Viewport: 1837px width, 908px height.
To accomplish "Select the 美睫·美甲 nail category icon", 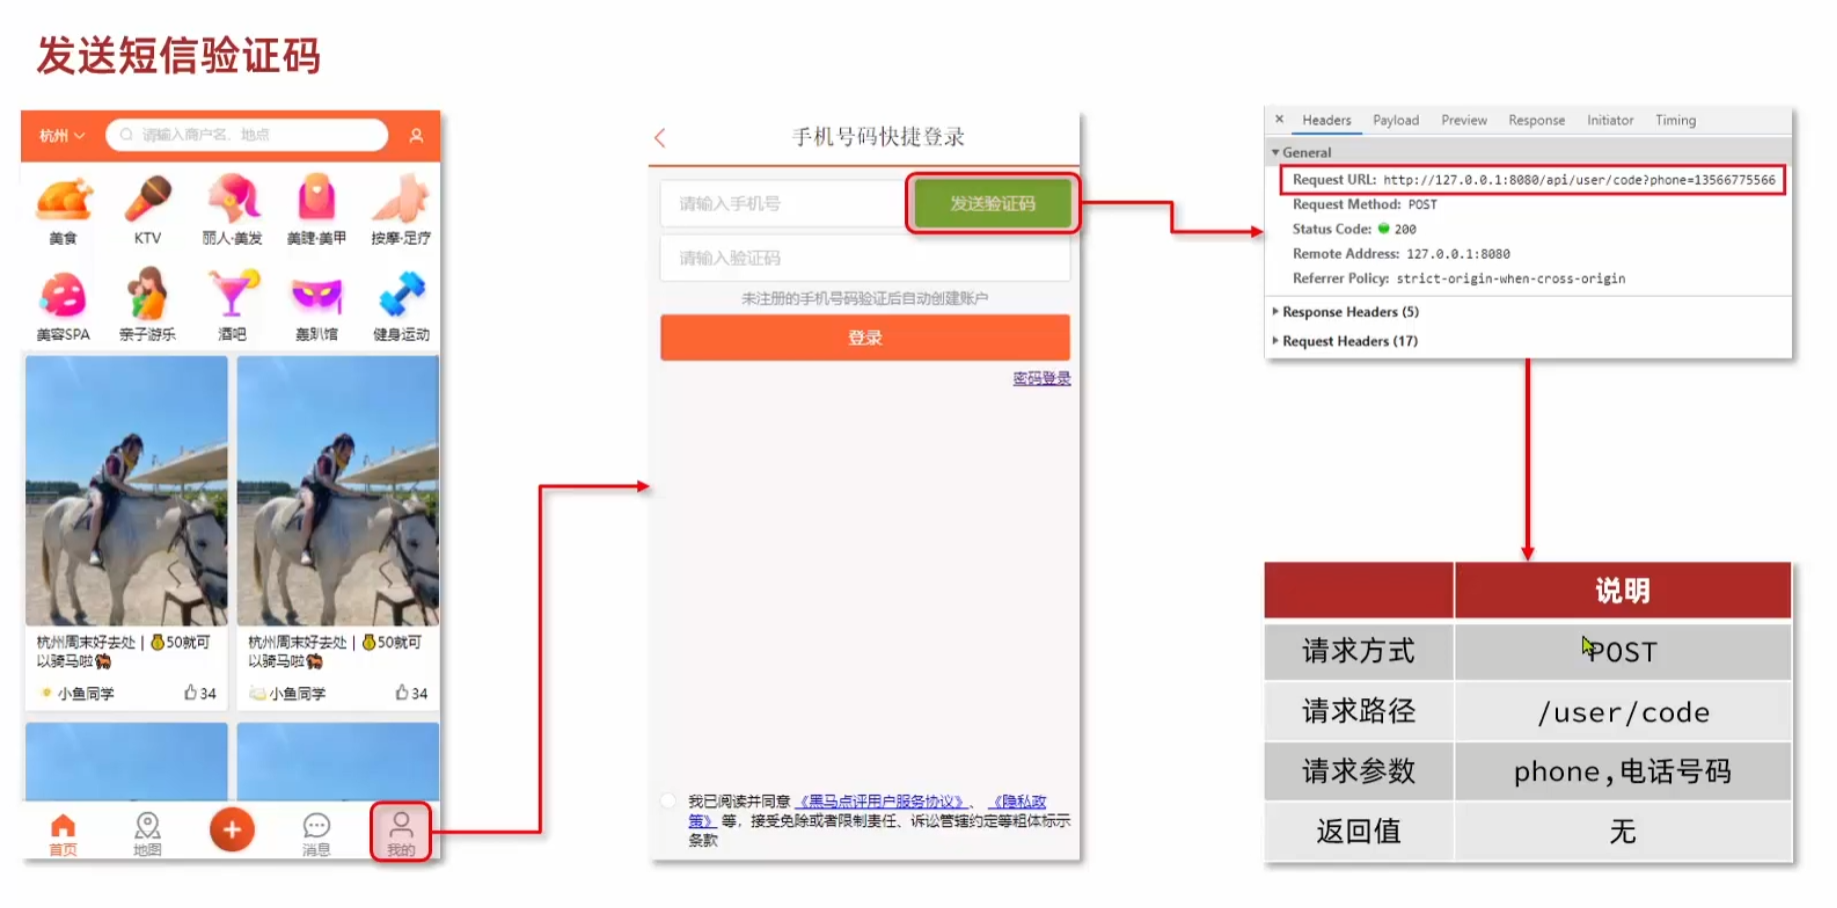I will [316, 198].
